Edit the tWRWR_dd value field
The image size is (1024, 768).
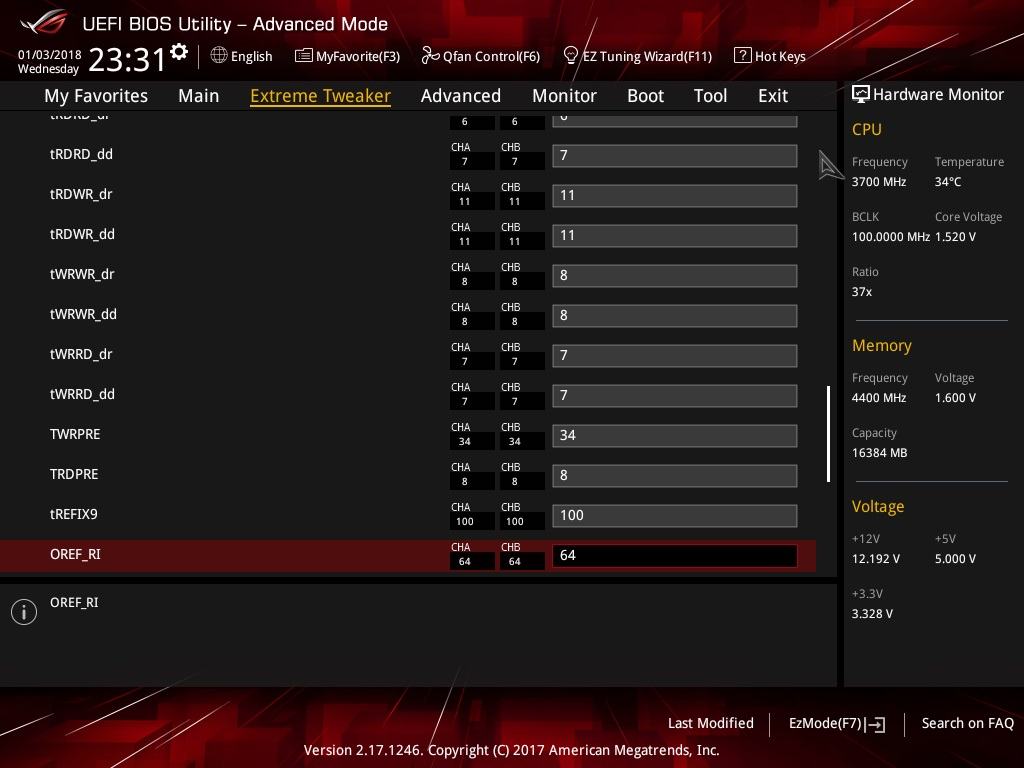pyautogui.click(x=675, y=315)
